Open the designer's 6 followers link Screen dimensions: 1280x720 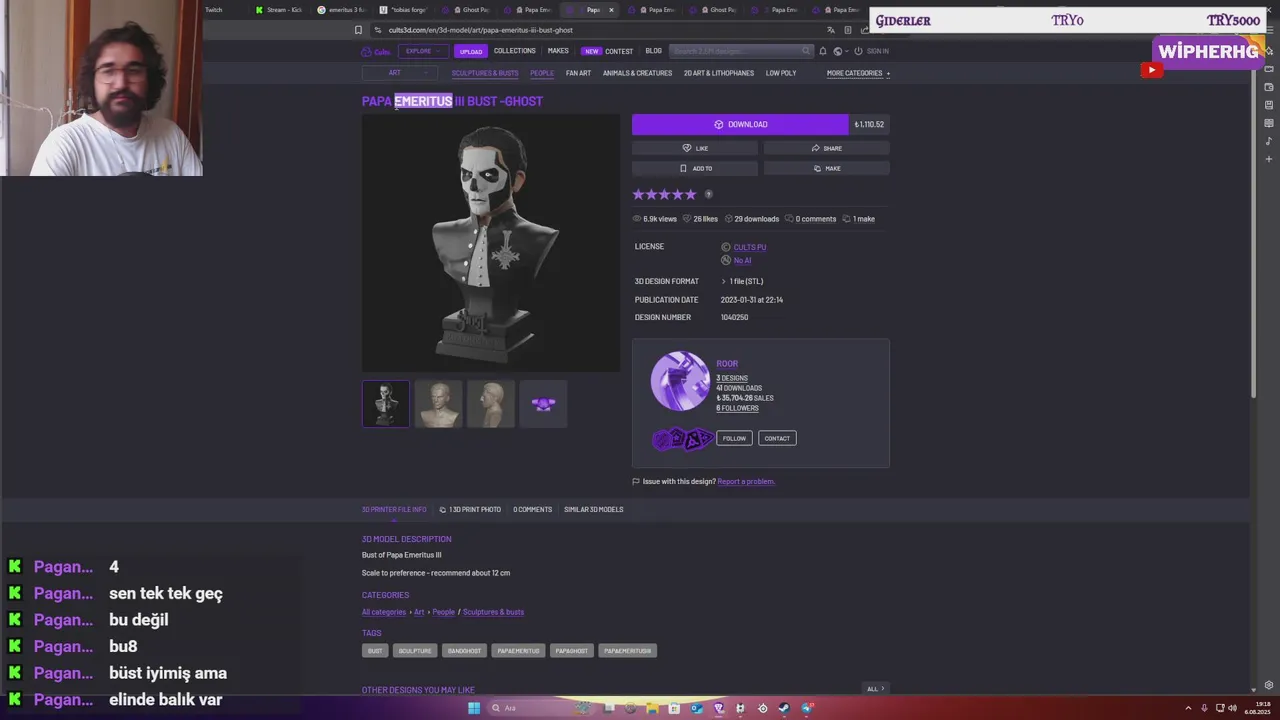[x=737, y=408]
